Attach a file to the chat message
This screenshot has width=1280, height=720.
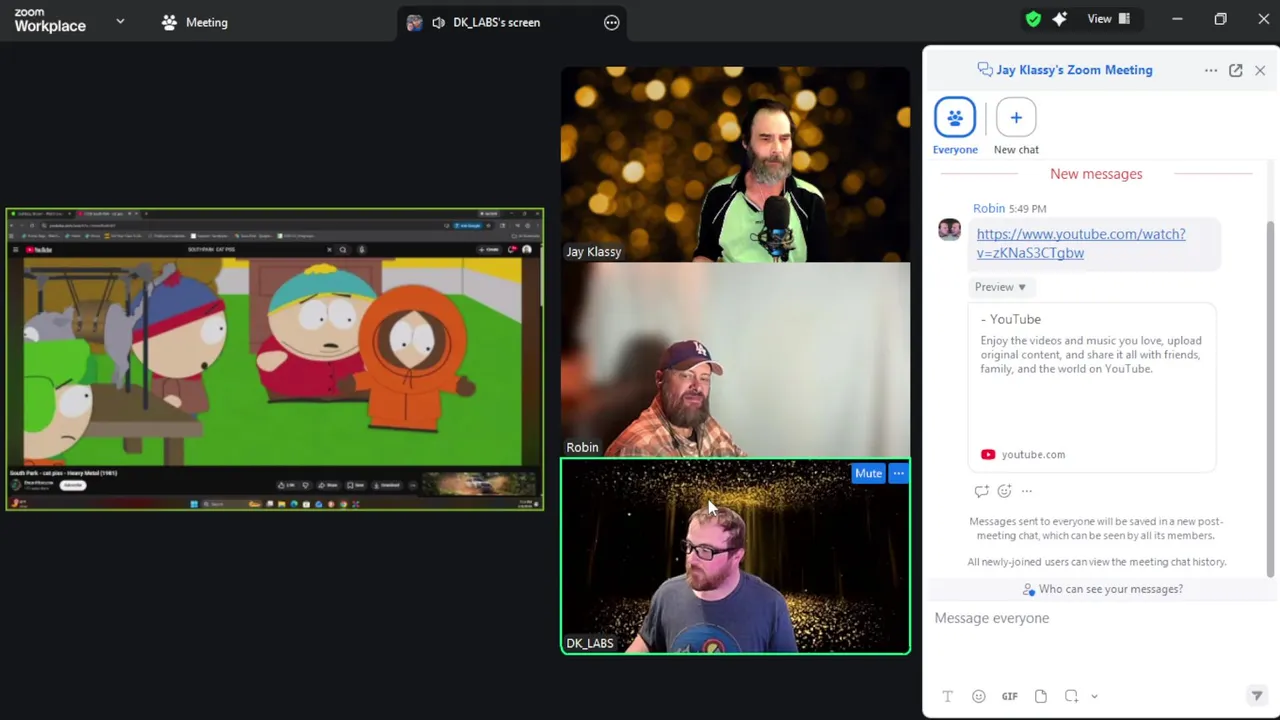1040,696
